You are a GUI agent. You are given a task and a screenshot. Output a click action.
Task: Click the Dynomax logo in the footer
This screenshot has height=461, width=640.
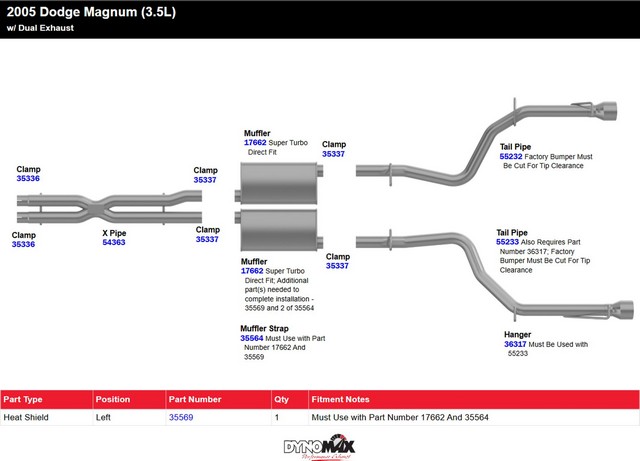pyautogui.click(x=319, y=446)
